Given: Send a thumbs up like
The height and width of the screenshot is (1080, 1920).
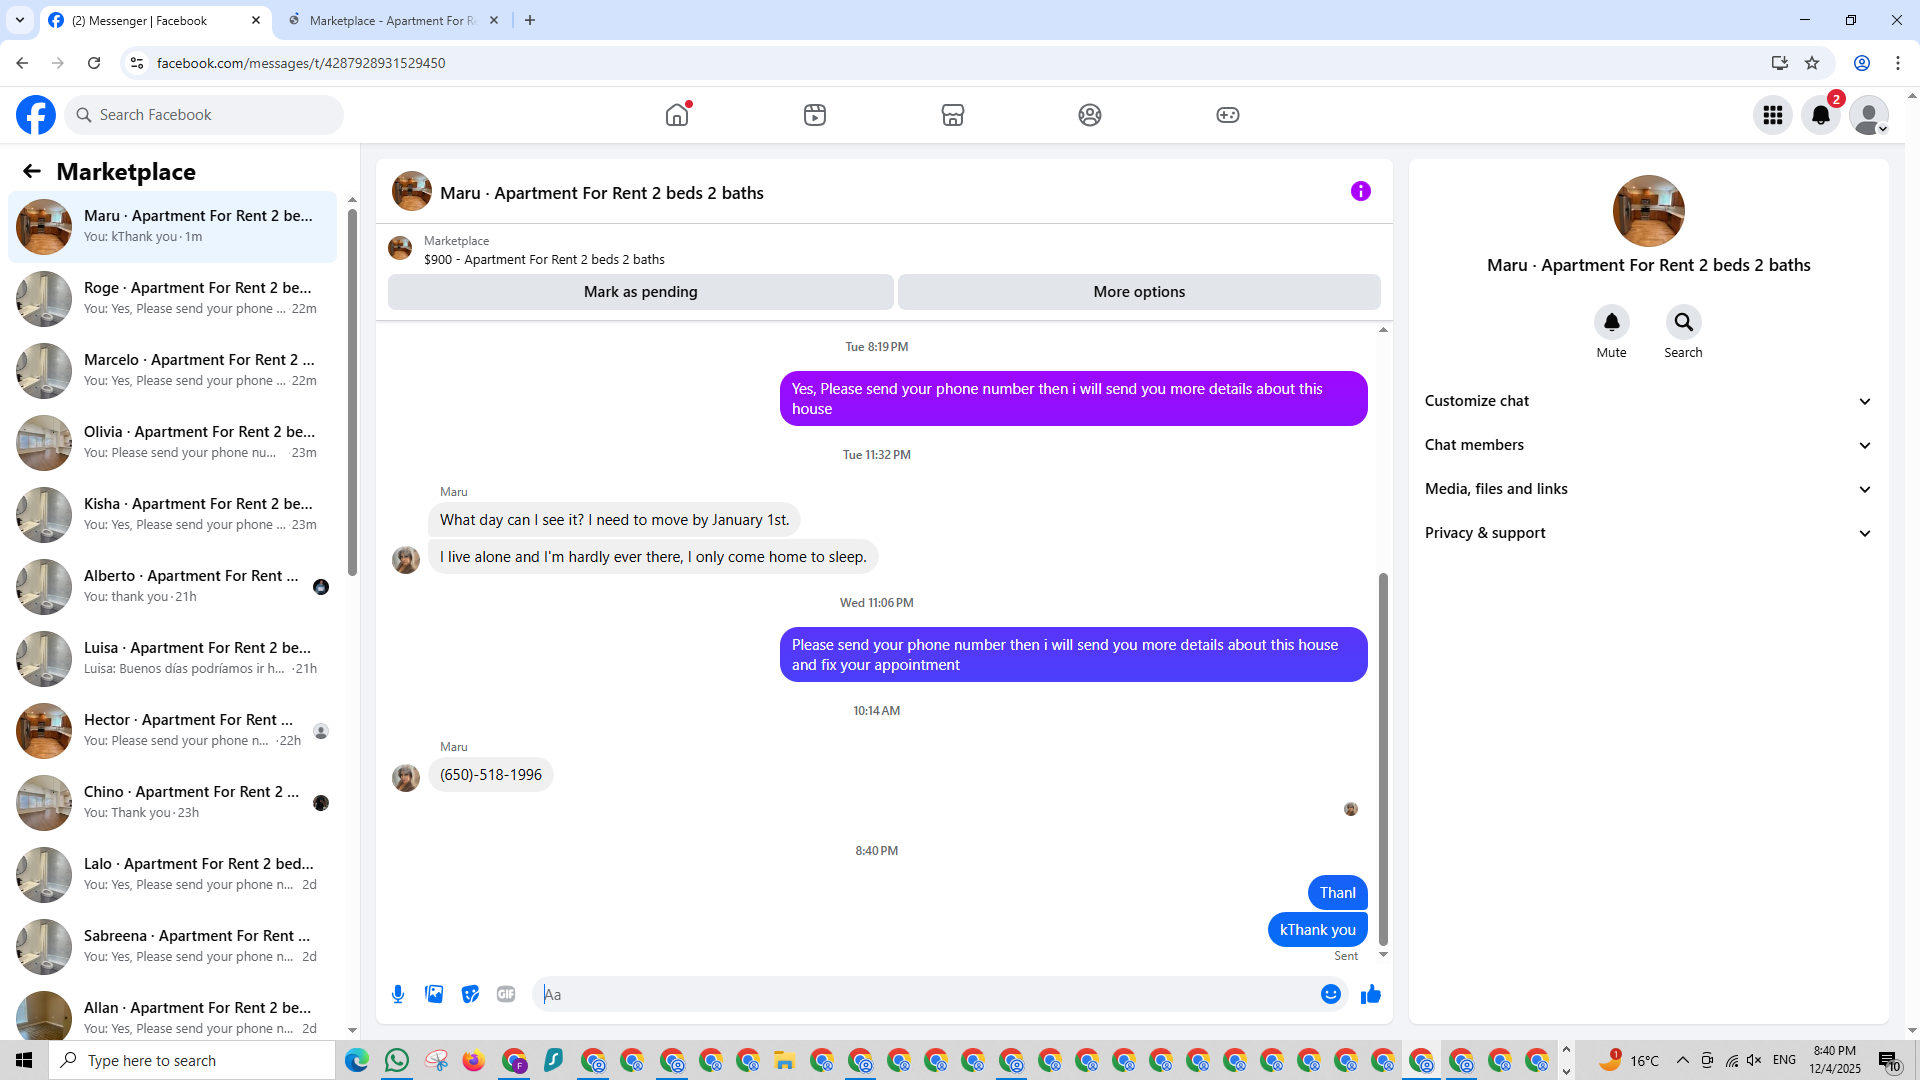Looking at the screenshot, I should click(x=1371, y=994).
